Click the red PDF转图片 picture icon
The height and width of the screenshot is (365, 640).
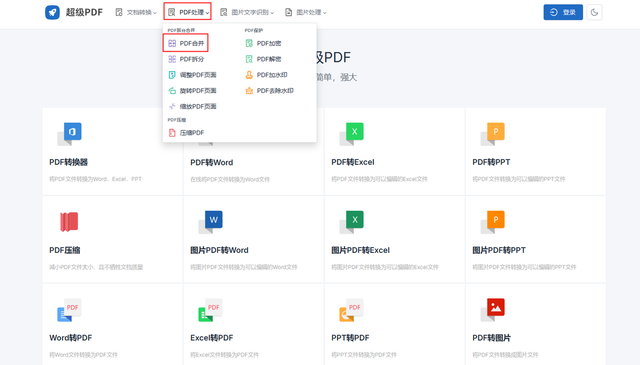pyautogui.click(x=493, y=310)
